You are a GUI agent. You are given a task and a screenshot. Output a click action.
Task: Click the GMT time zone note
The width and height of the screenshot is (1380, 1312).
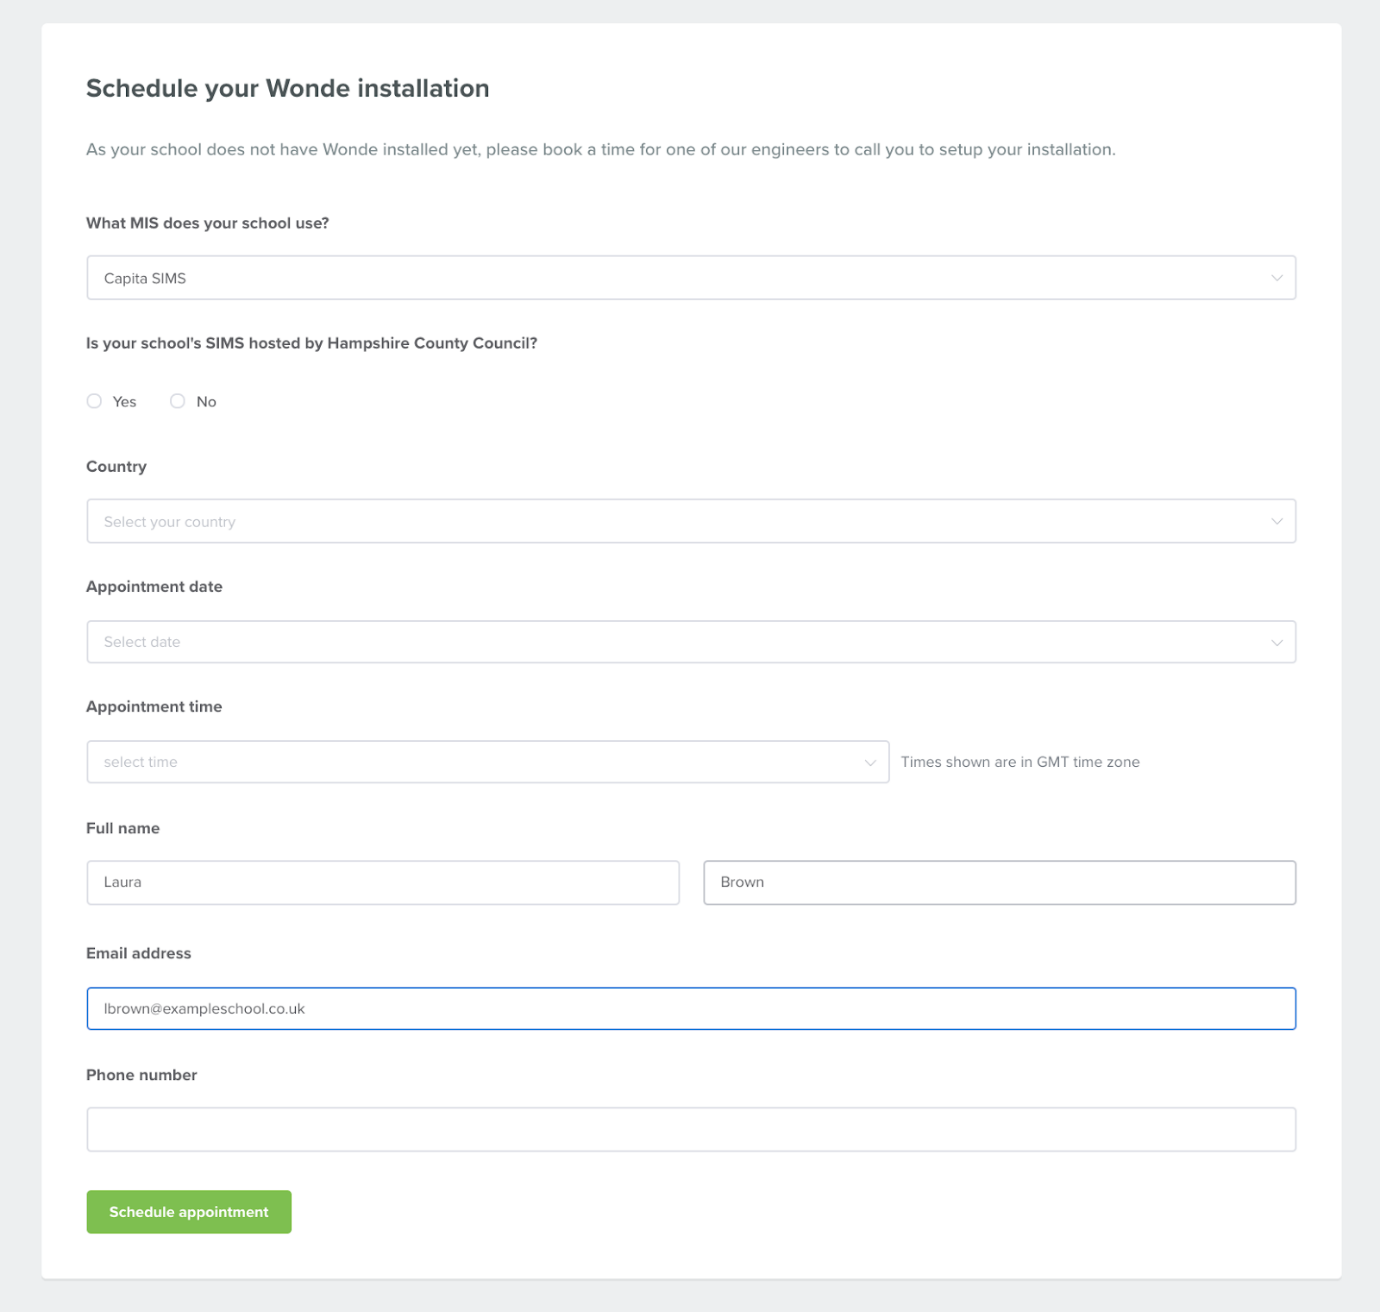pyautogui.click(x=1020, y=762)
